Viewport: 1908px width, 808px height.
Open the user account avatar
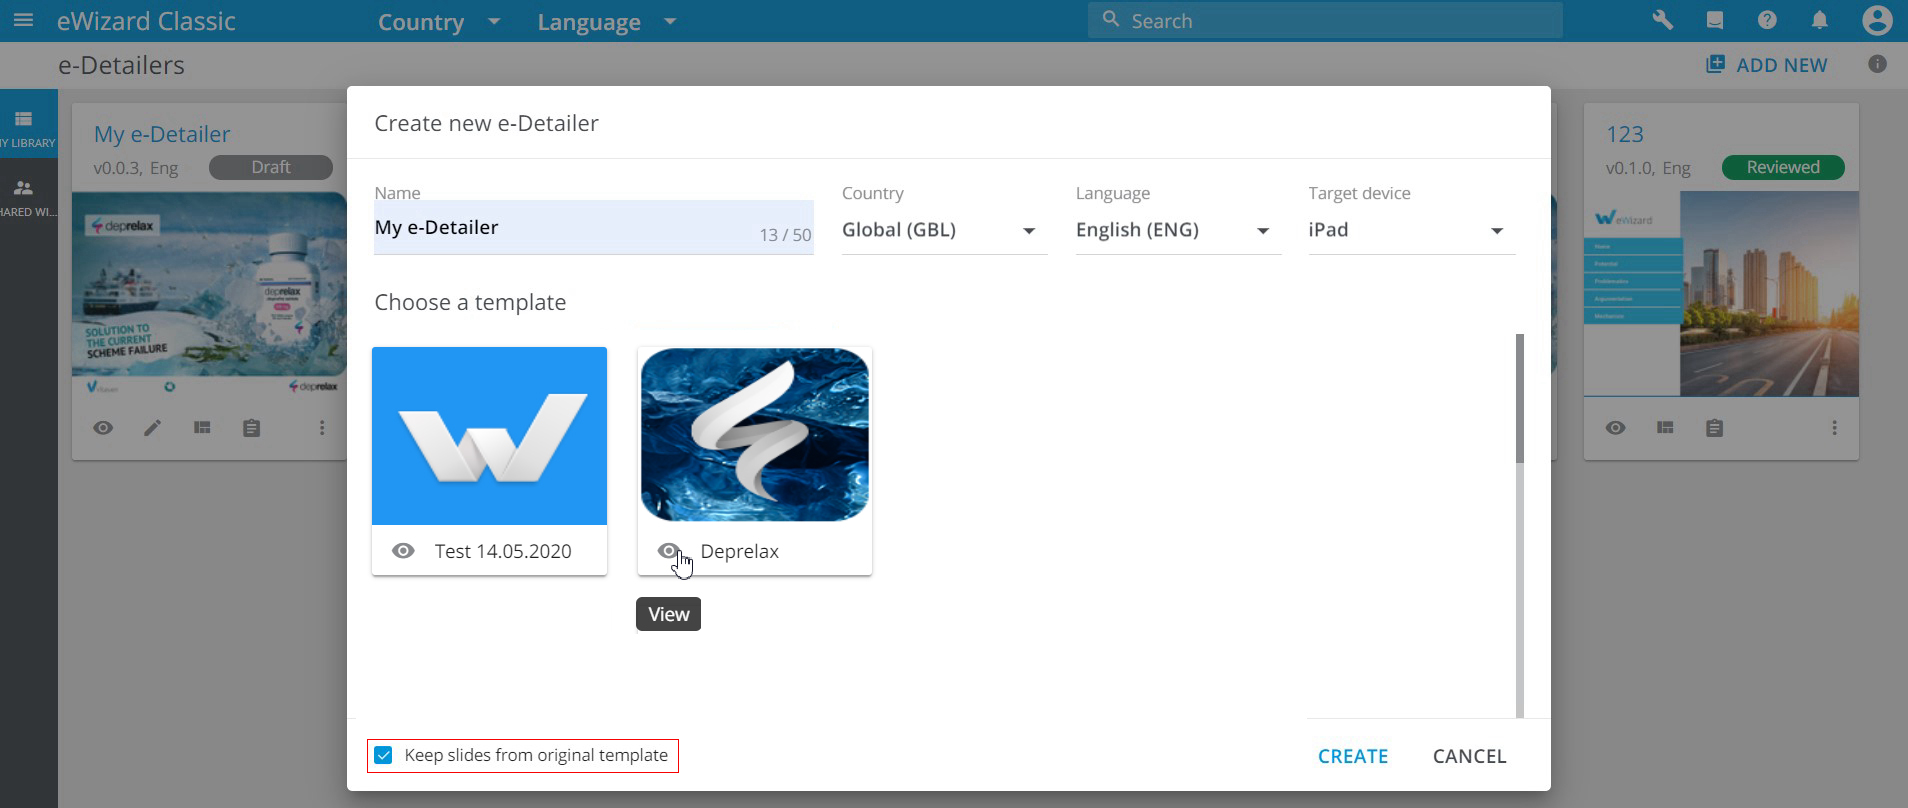click(1877, 20)
